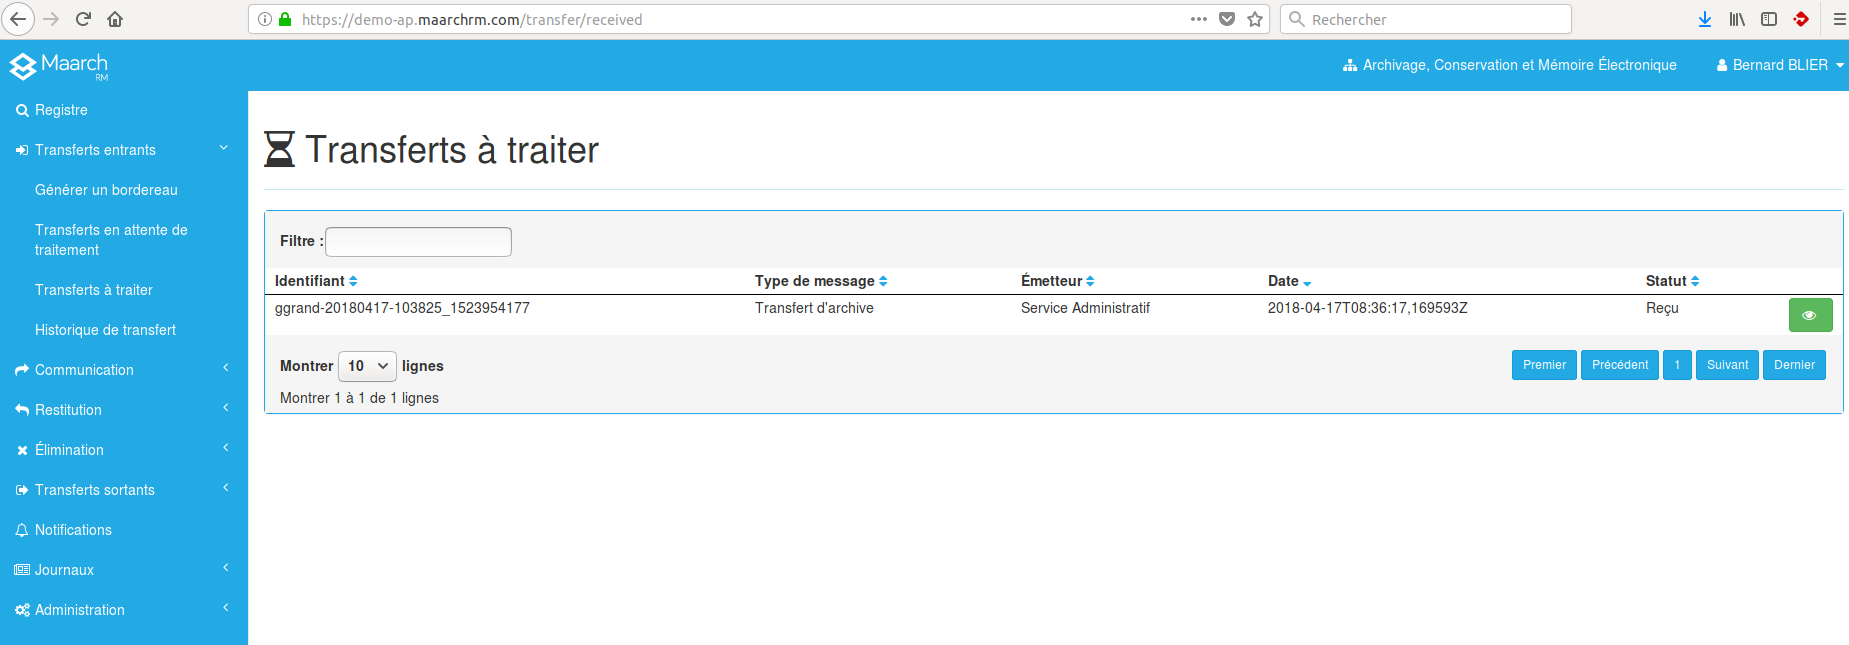This screenshot has height=645, width=1849.
Task: Click the Élimination cross icon
Action: (x=22, y=451)
